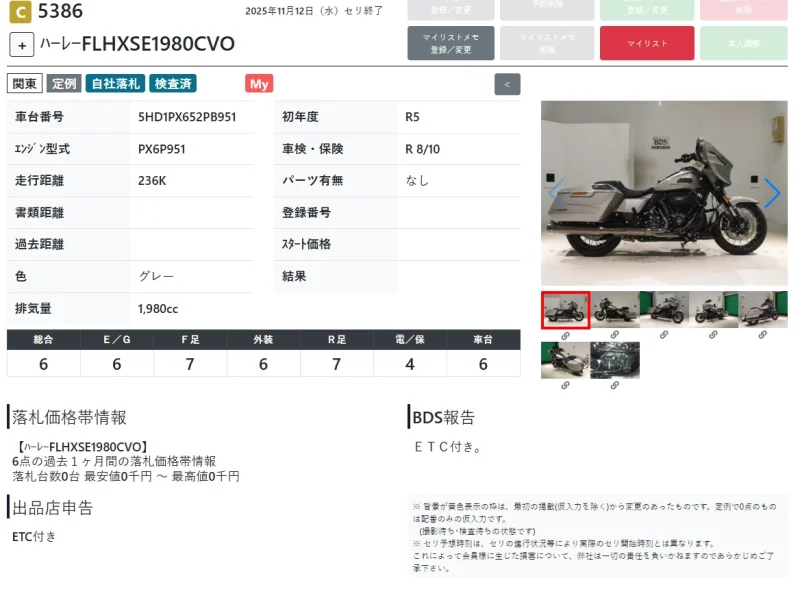Viewport: 800px width, 600px height.
Task: Click the score 4 under 電/保
Action: tap(410, 364)
